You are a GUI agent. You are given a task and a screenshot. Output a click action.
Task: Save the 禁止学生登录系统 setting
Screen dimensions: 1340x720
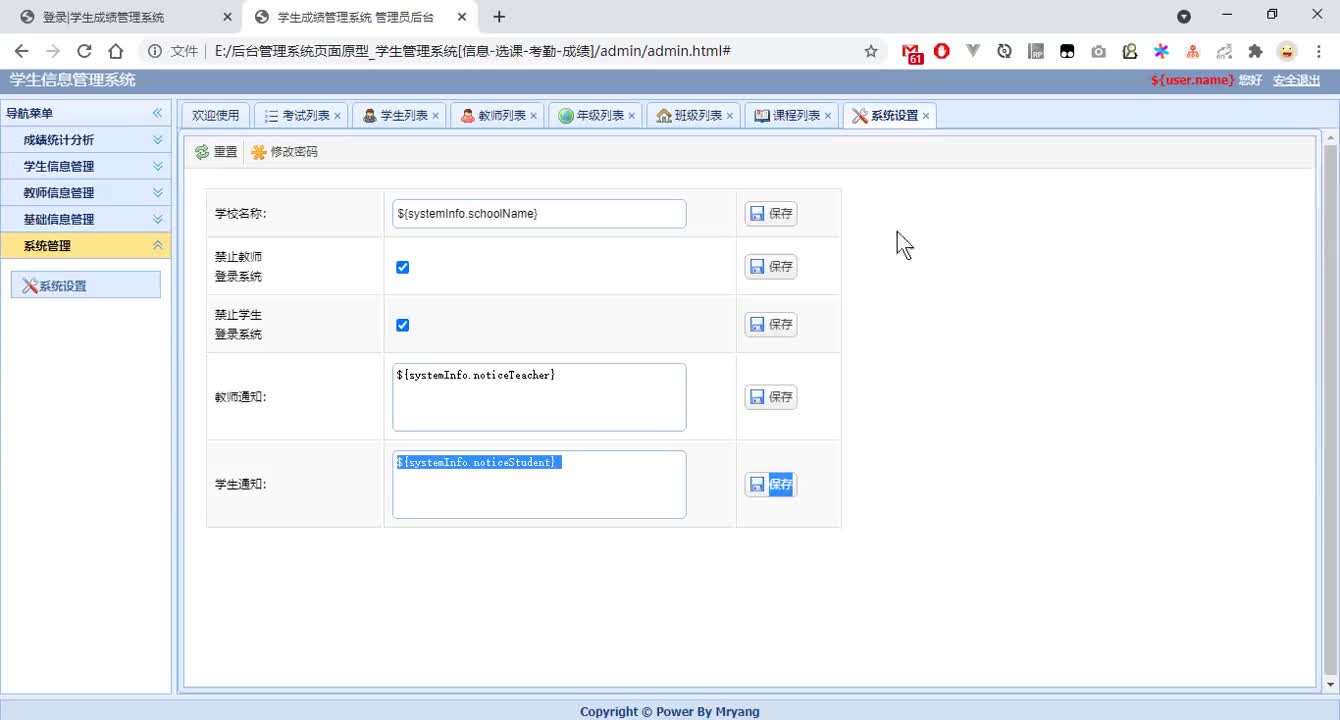coord(771,324)
